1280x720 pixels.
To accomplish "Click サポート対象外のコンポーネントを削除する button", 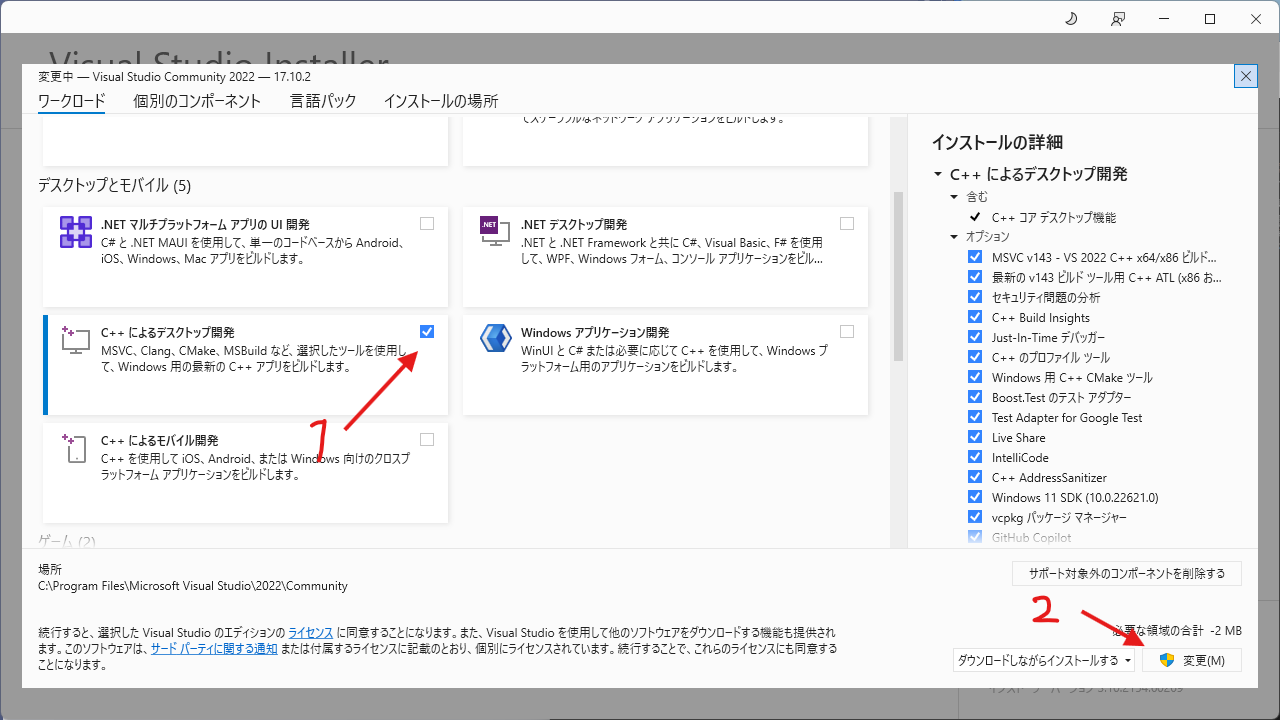I will click(1127, 574).
